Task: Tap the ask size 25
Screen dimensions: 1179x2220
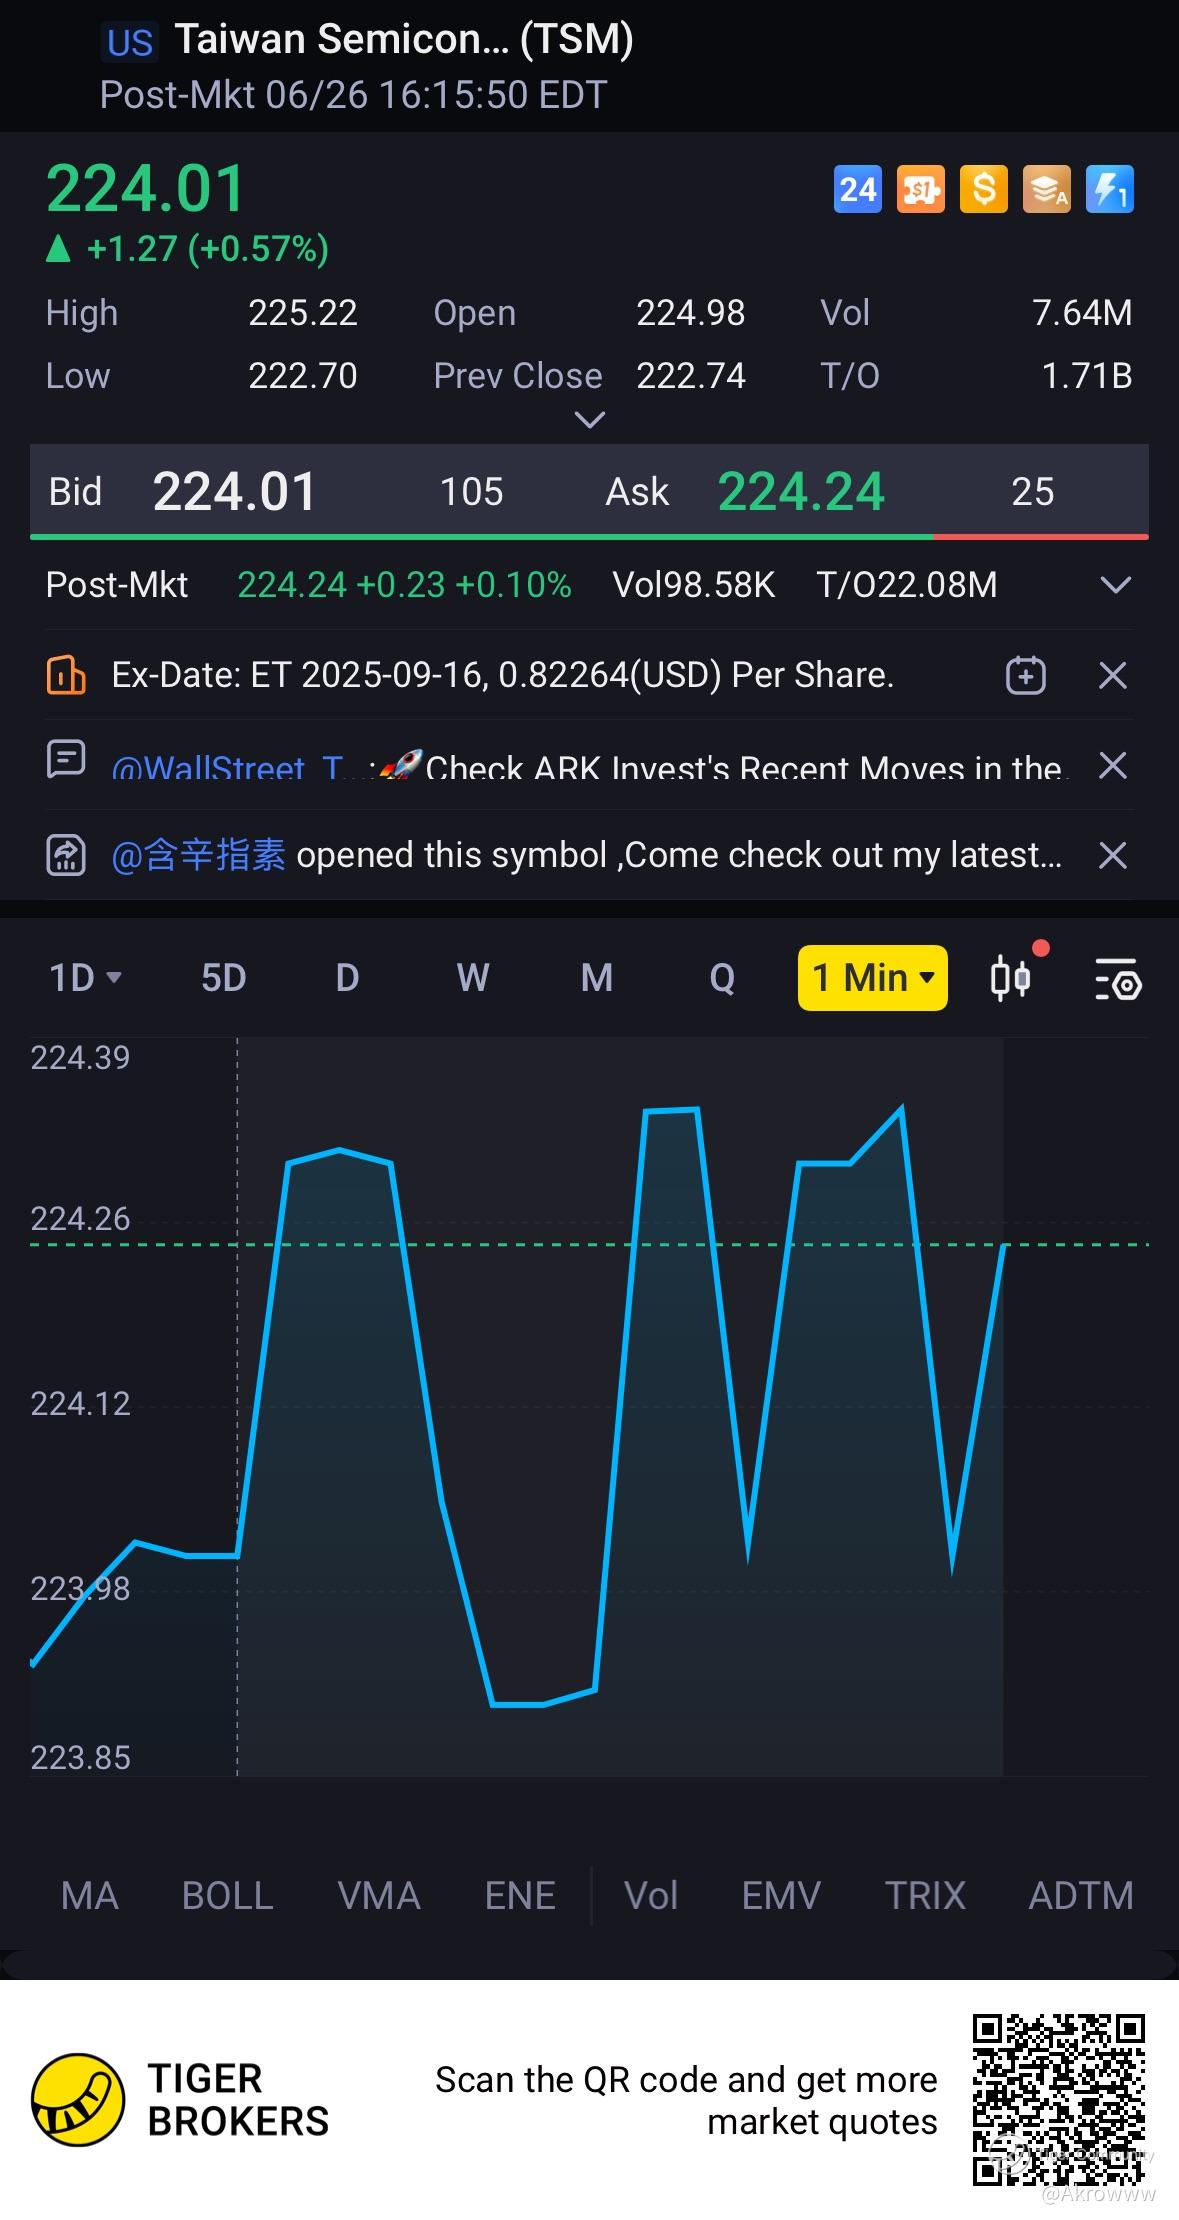Action: [1032, 492]
